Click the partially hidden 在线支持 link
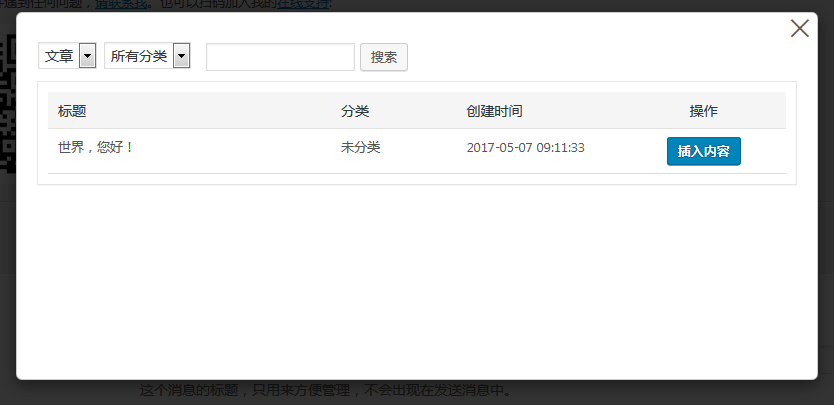This screenshot has height=405, width=834. click(303, 5)
